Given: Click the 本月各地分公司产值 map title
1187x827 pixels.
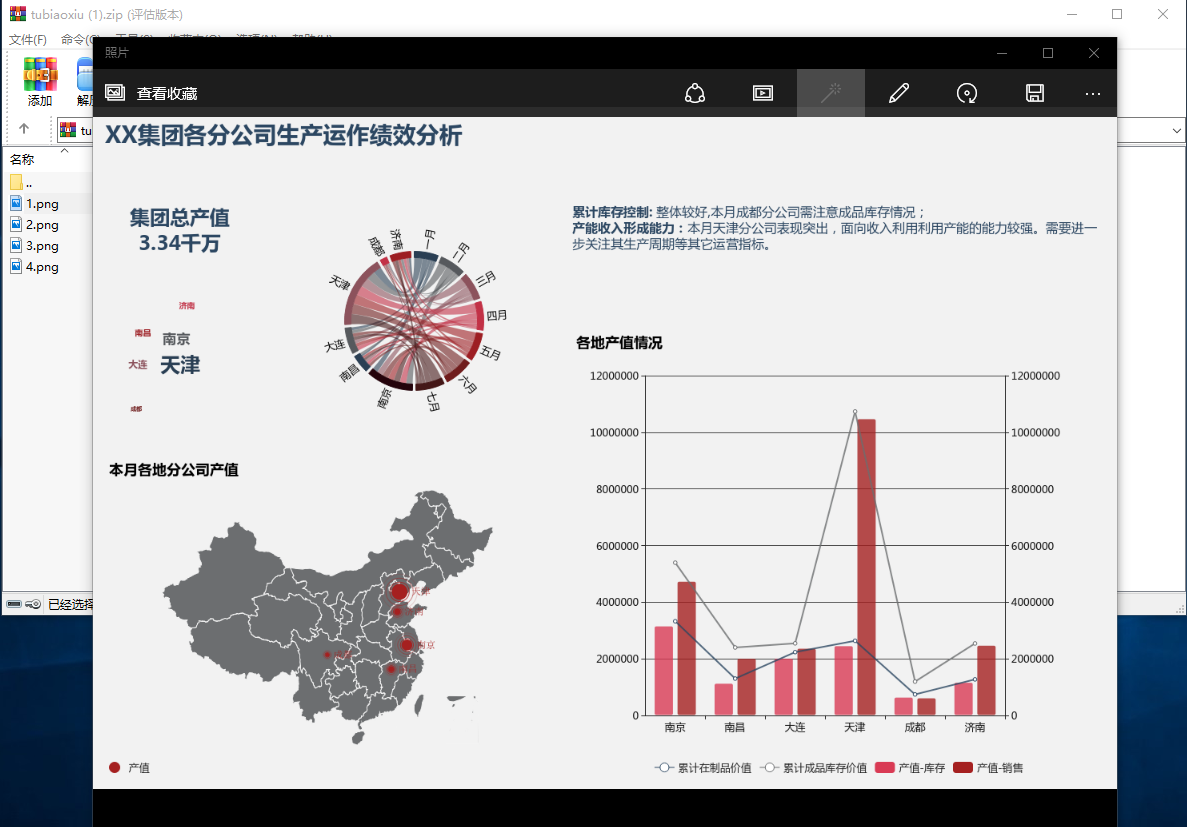Looking at the screenshot, I should coord(174,470).
